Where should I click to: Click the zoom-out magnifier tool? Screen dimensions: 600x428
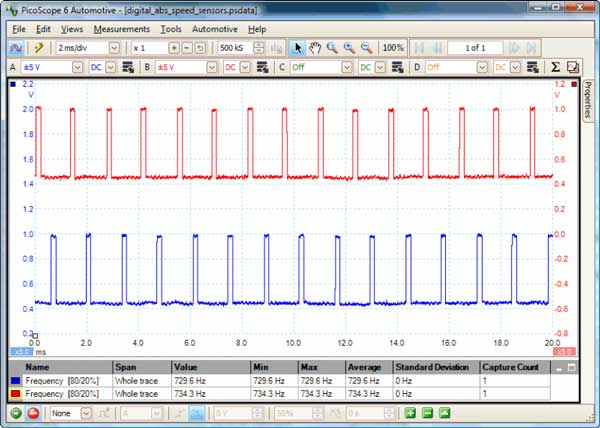[365, 48]
